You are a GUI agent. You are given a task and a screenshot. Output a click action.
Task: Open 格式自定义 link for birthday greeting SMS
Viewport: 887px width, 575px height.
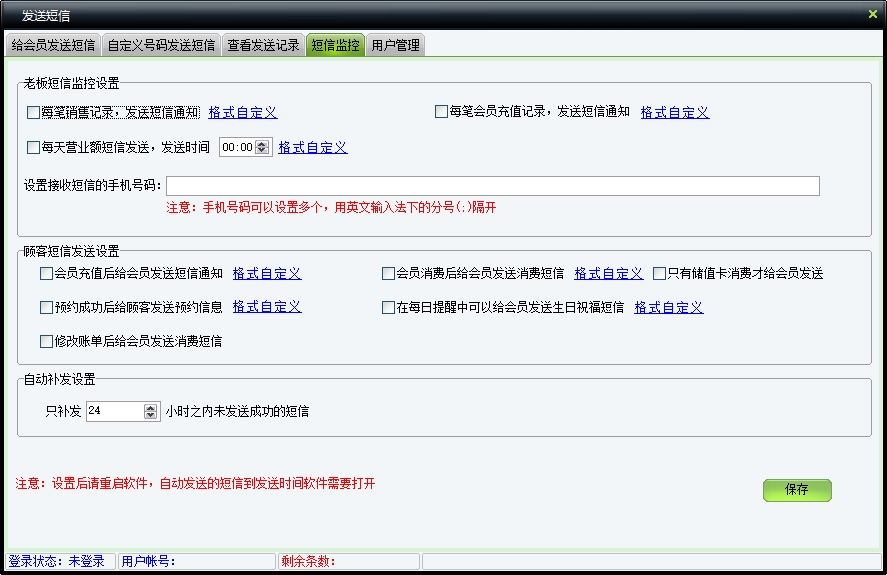(x=668, y=307)
